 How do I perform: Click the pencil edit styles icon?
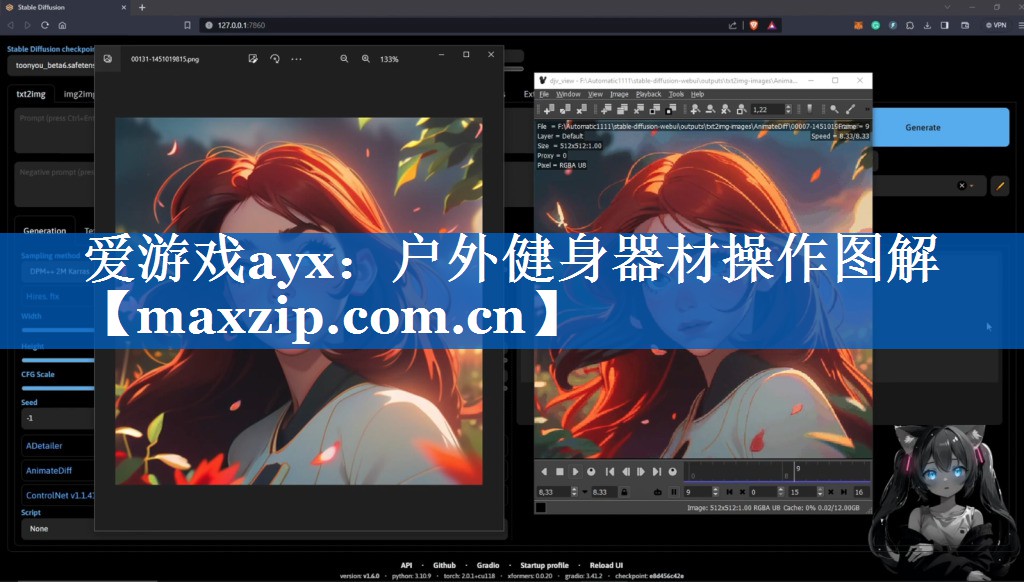(1000, 186)
